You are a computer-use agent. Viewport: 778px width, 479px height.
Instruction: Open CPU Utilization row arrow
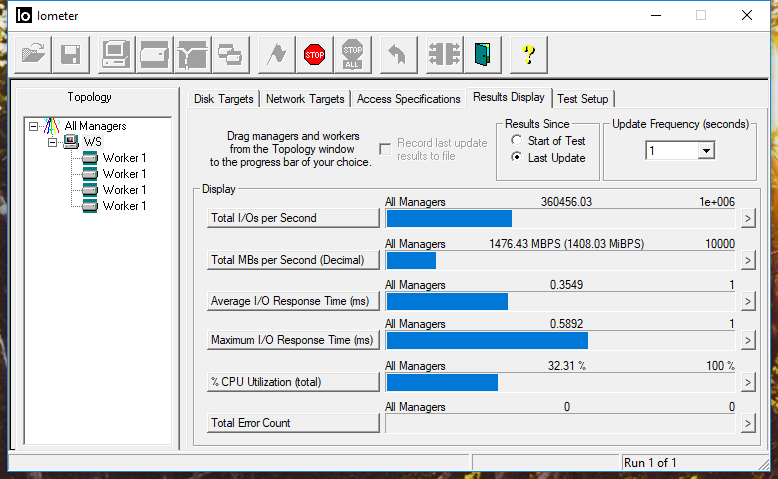(x=748, y=382)
